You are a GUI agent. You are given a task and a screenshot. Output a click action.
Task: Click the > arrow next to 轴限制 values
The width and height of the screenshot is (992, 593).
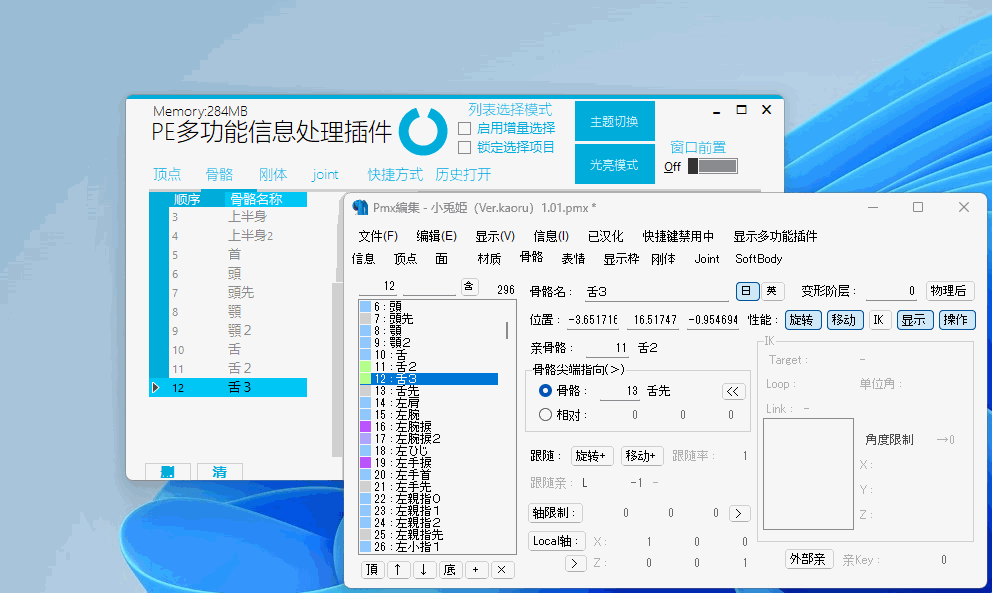(x=738, y=513)
